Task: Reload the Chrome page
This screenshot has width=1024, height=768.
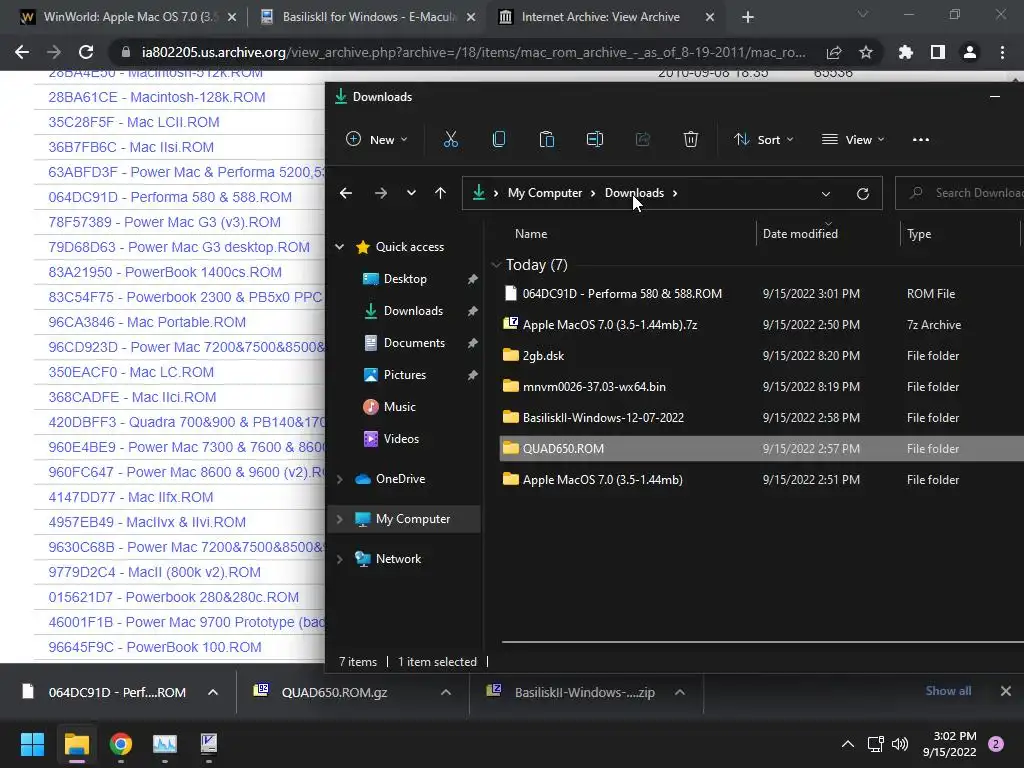Action: tap(86, 52)
